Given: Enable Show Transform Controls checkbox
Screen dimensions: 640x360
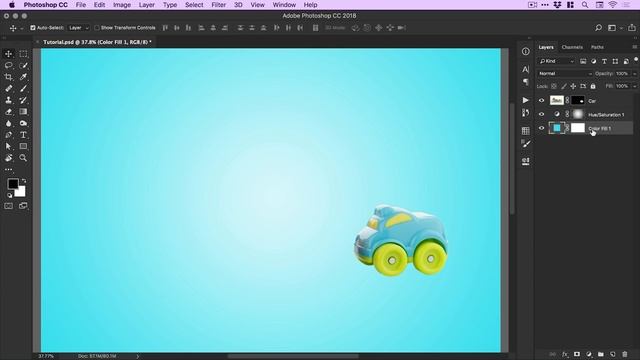Looking at the screenshot, I should pyautogui.click(x=97, y=28).
